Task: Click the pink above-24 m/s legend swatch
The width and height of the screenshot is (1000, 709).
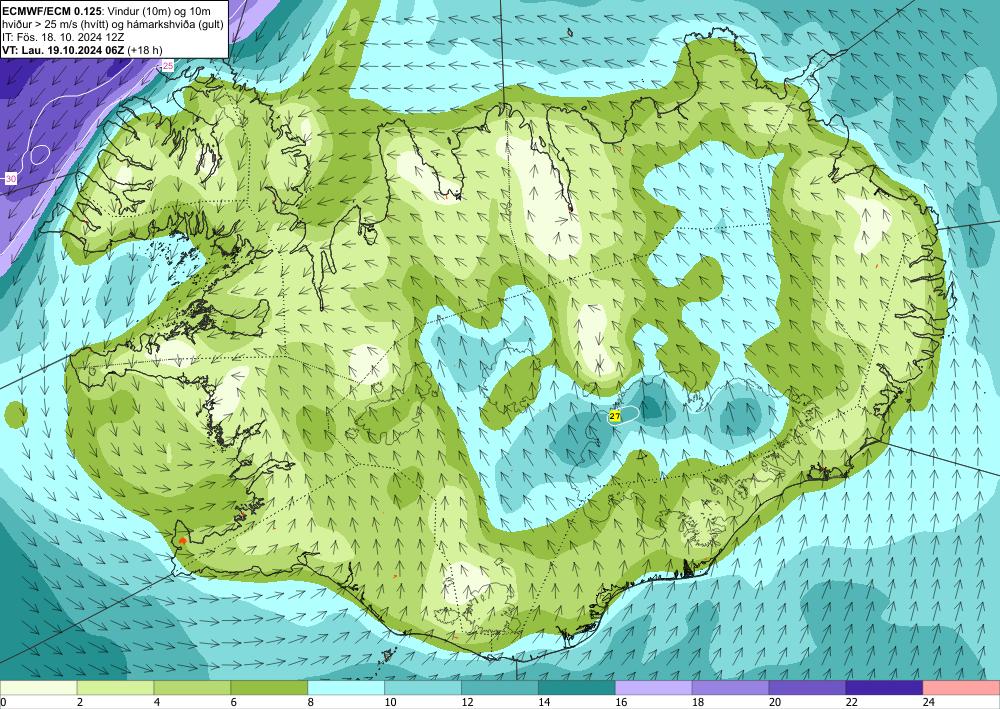Action: tap(961, 688)
